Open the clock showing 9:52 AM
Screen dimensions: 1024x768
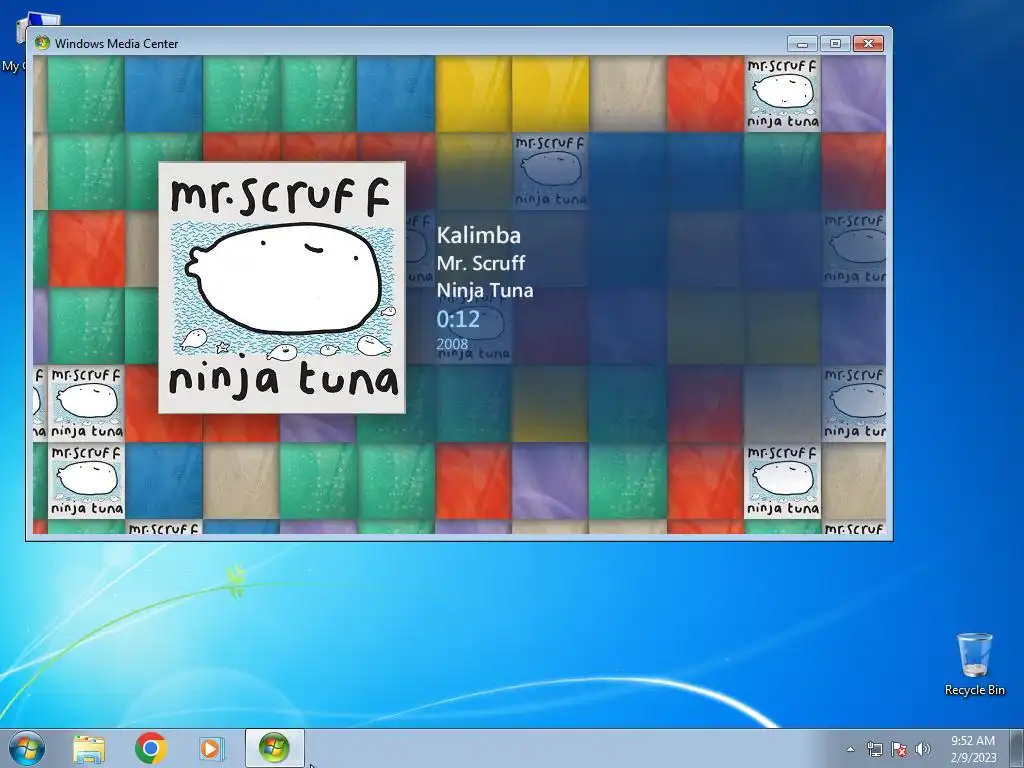(x=973, y=749)
